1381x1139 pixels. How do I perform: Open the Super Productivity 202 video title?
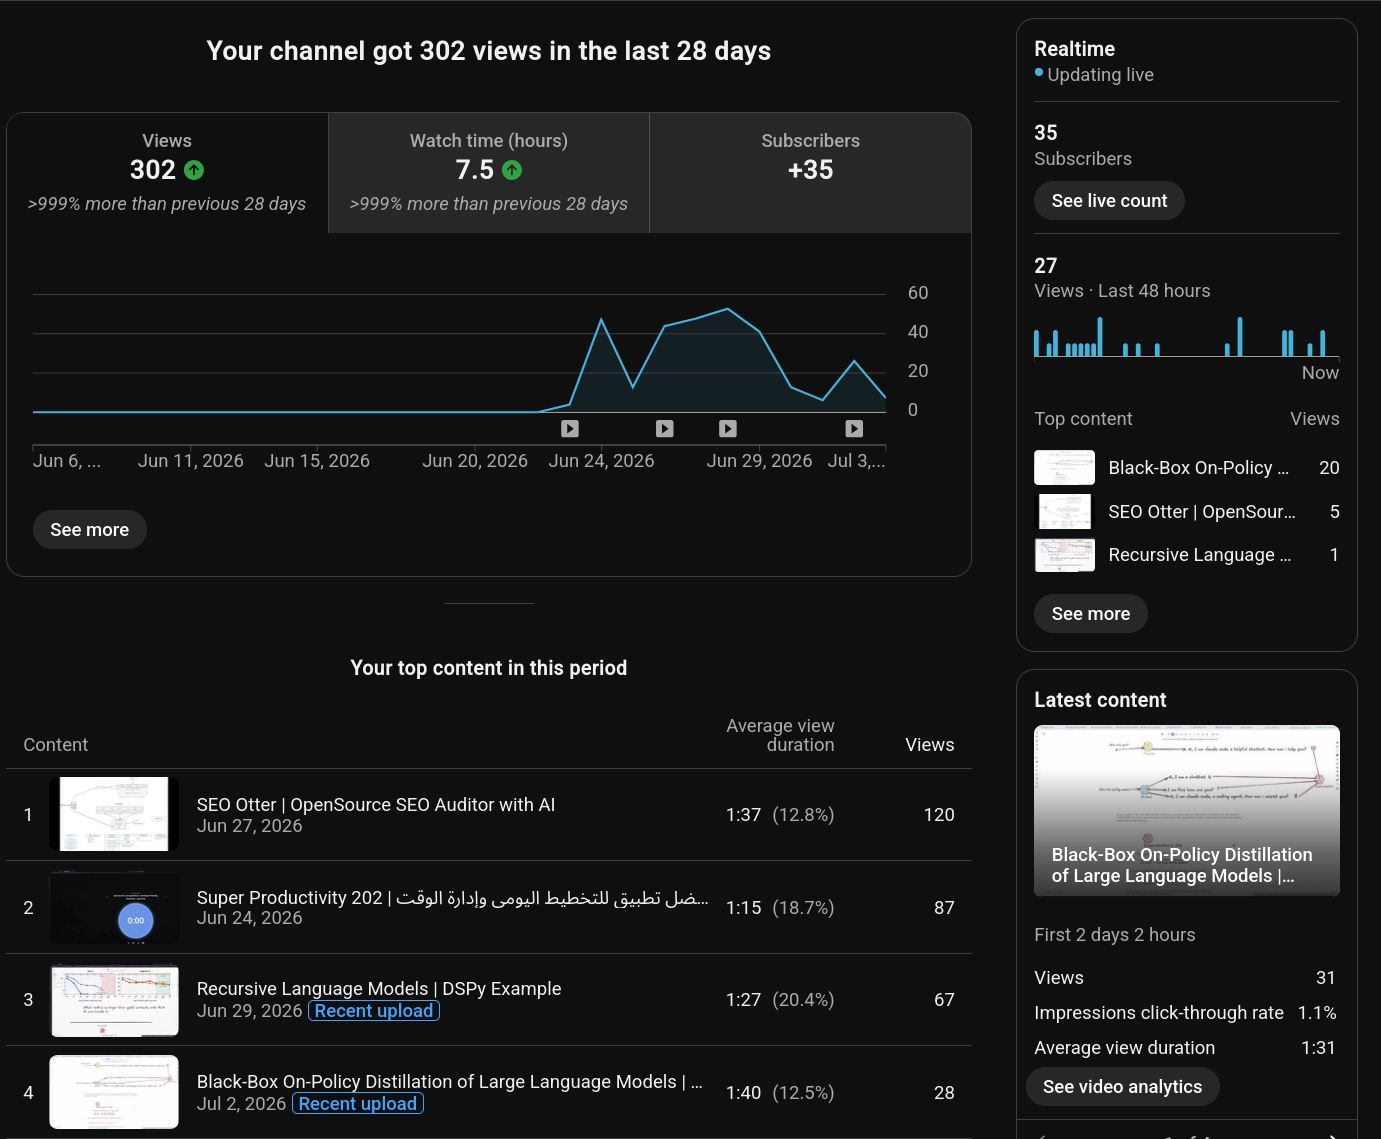click(453, 898)
